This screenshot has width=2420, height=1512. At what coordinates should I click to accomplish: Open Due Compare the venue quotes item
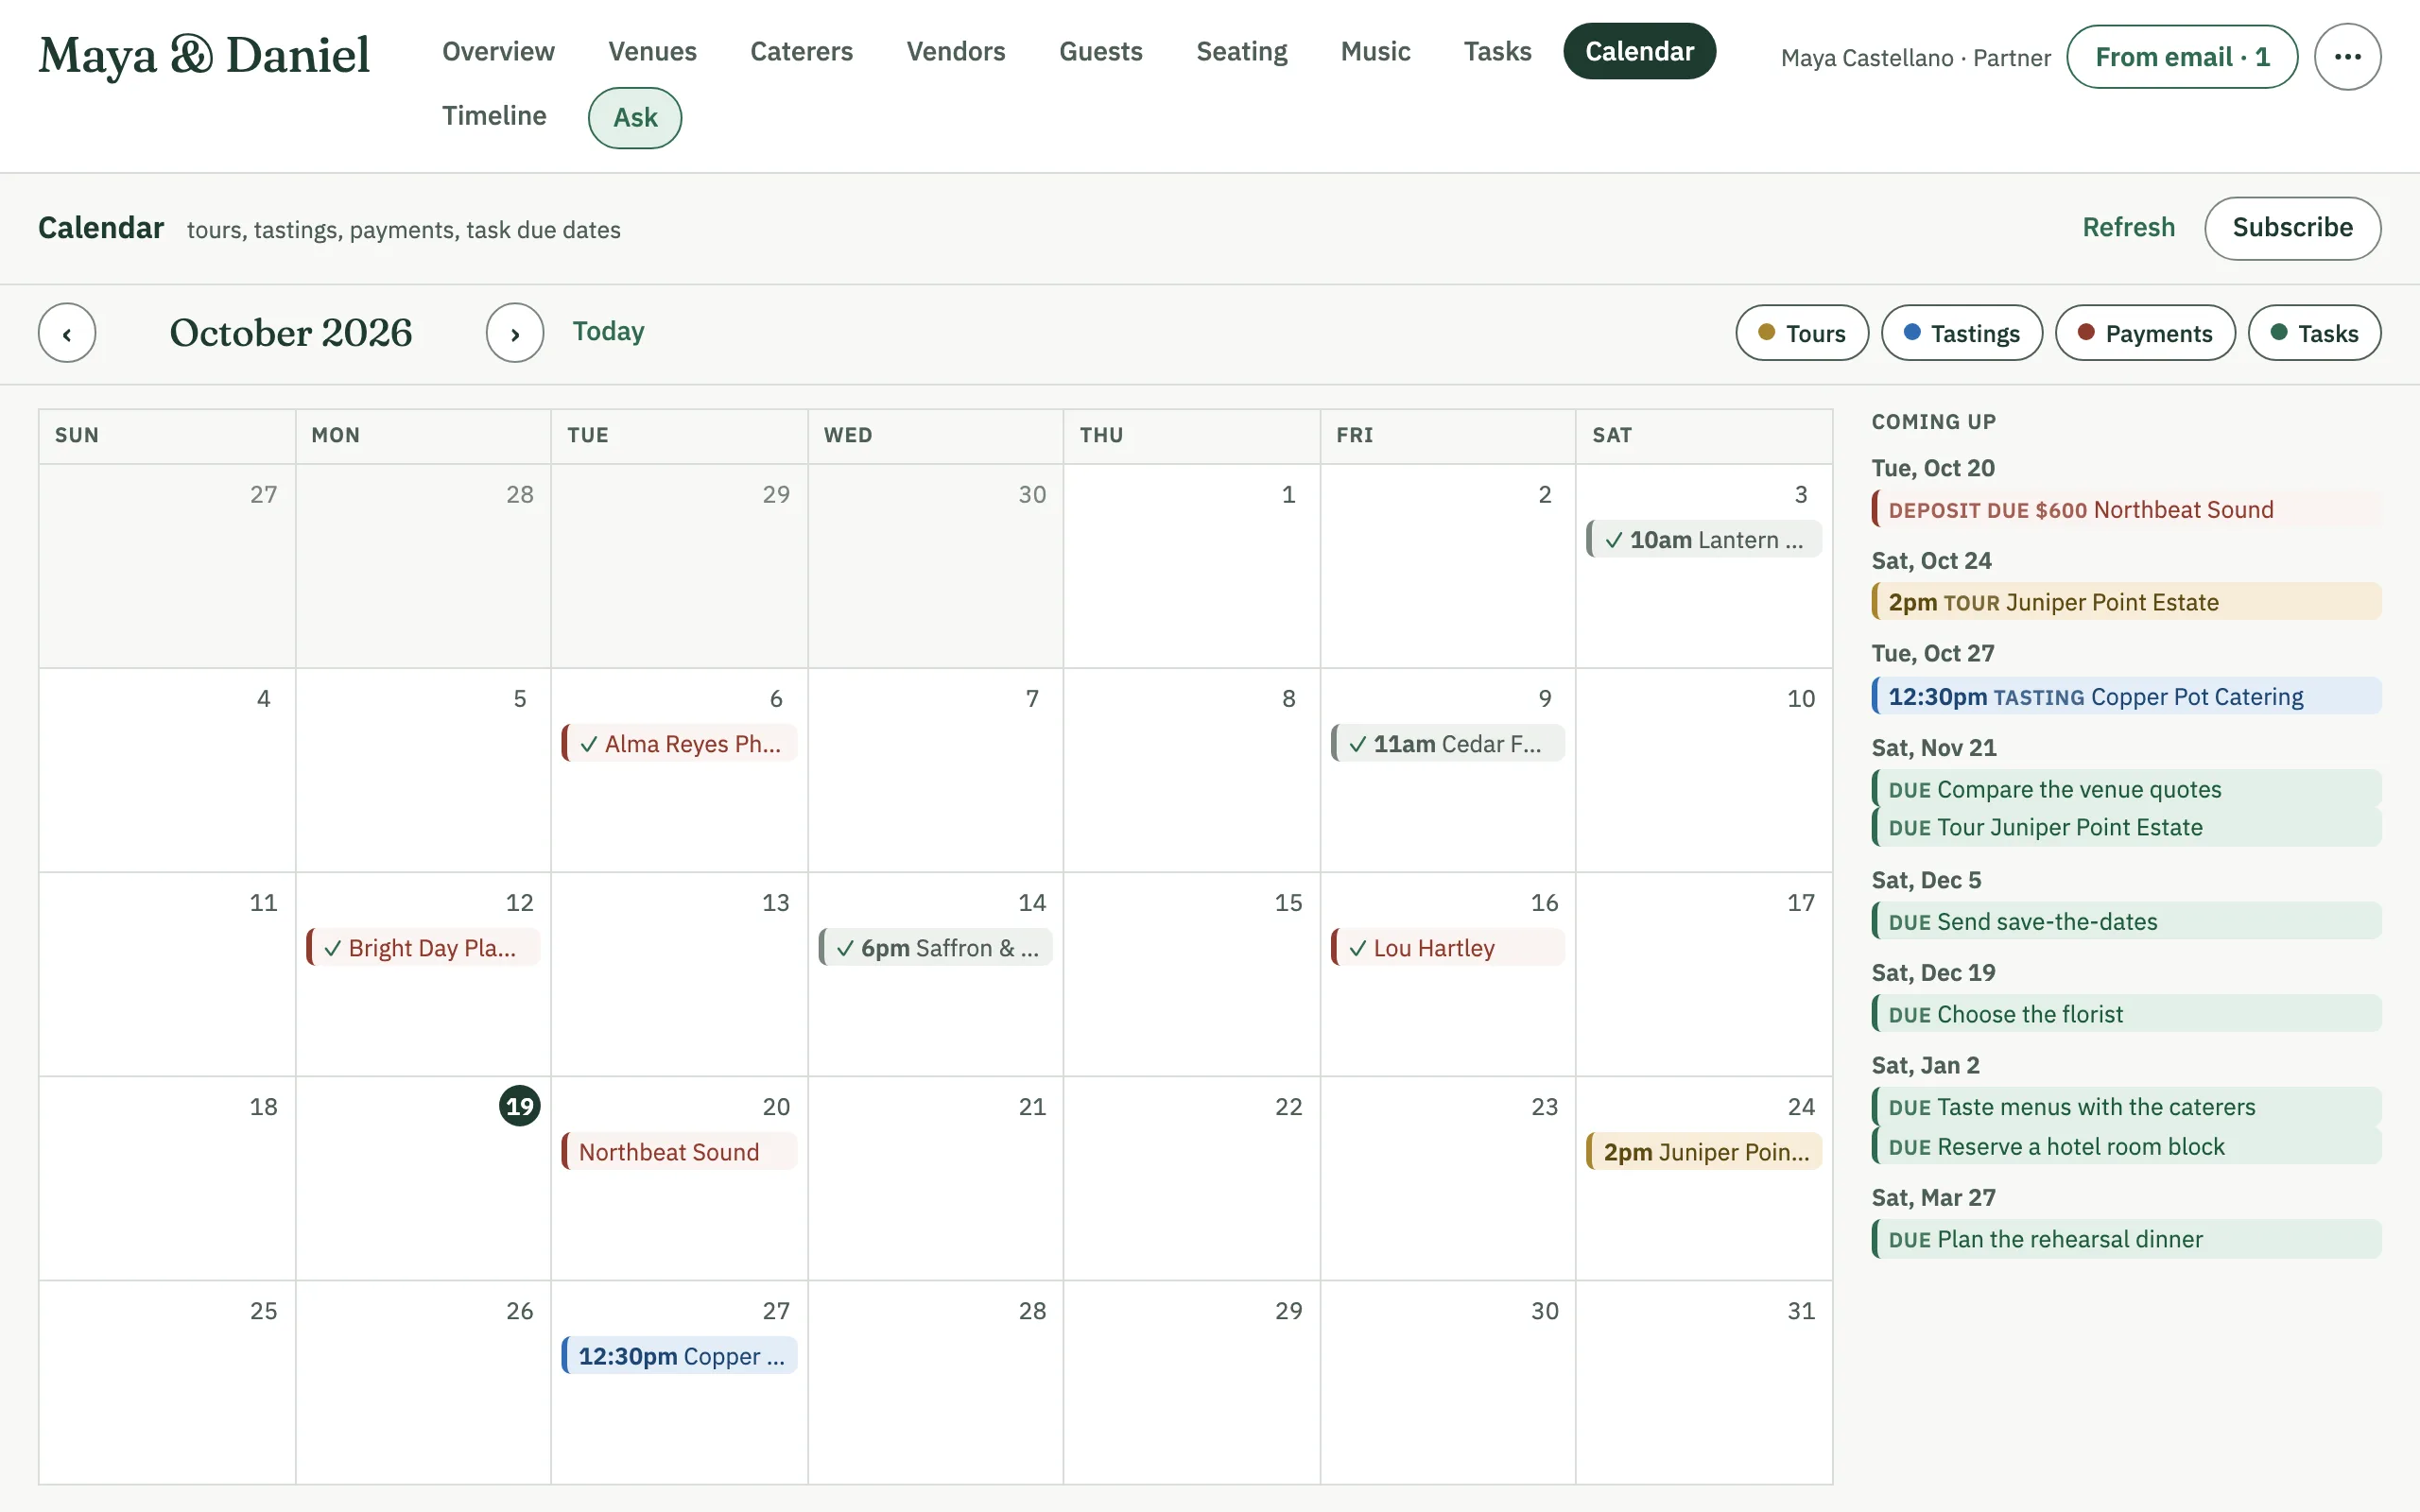click(2126, 789)
